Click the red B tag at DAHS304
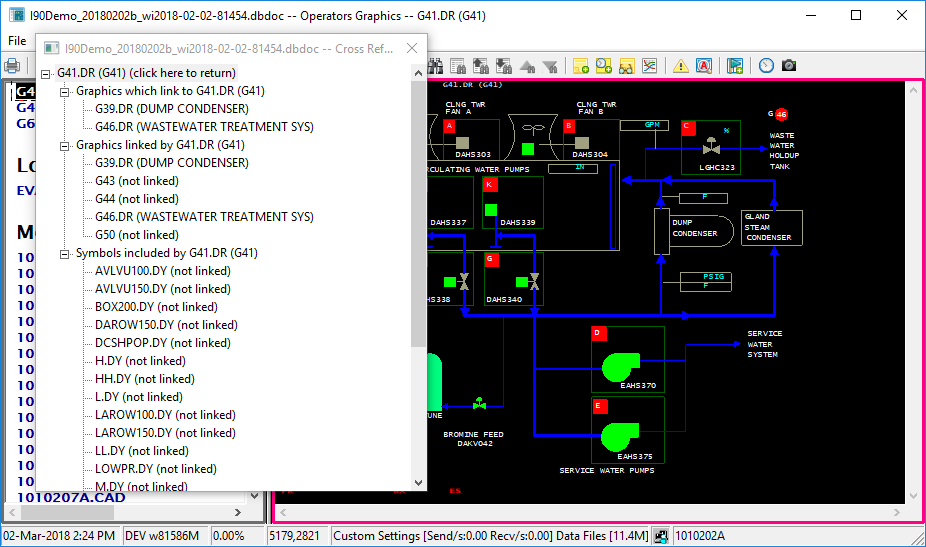 point(569,126)
